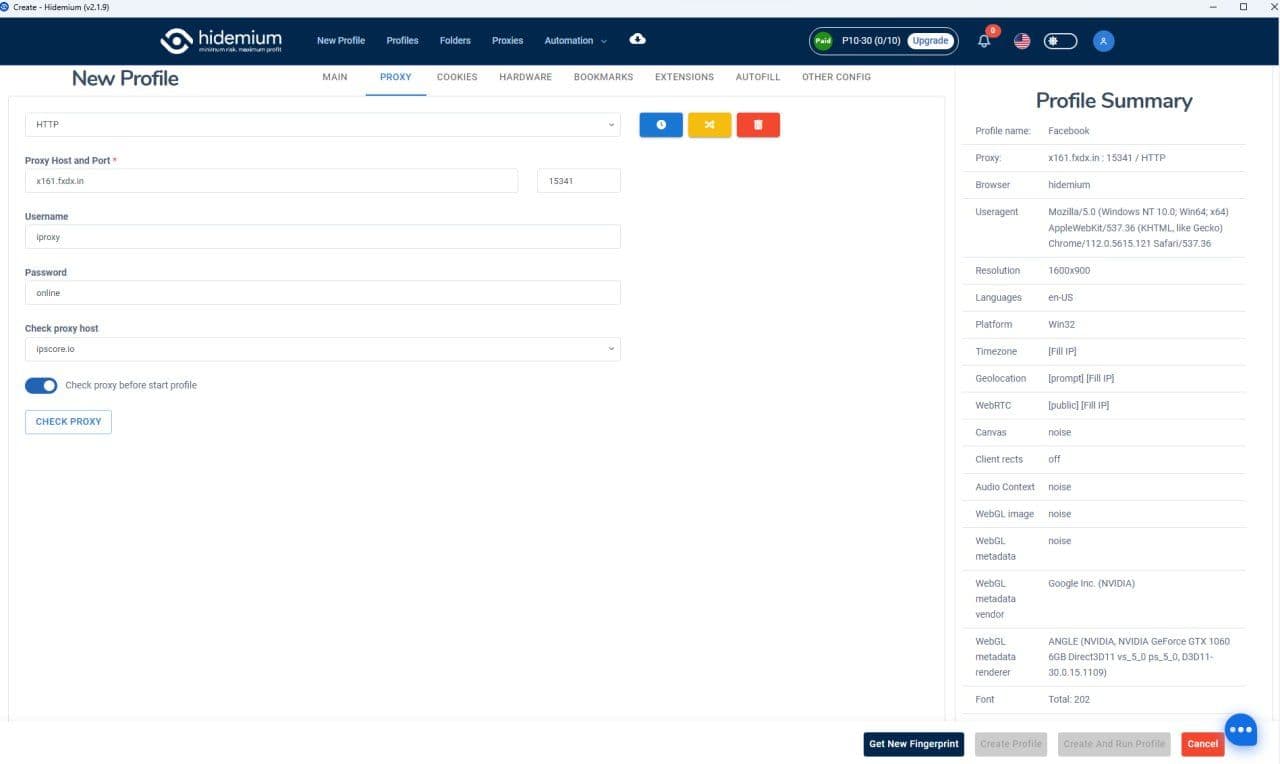Open the user account avatar icon
Viewport: 1280px width, 764px height.
(1103, 41)
